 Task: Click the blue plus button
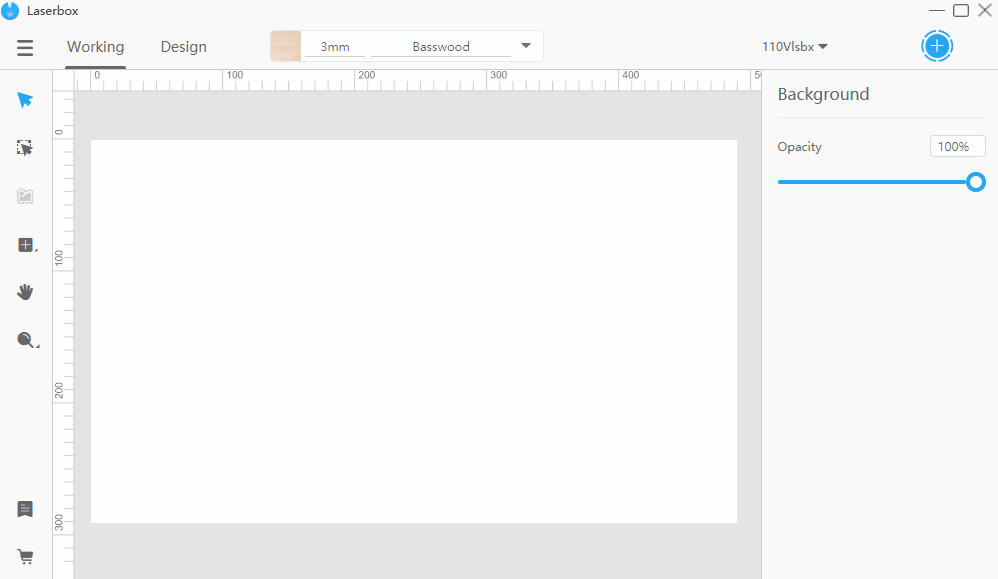point(937,46)
